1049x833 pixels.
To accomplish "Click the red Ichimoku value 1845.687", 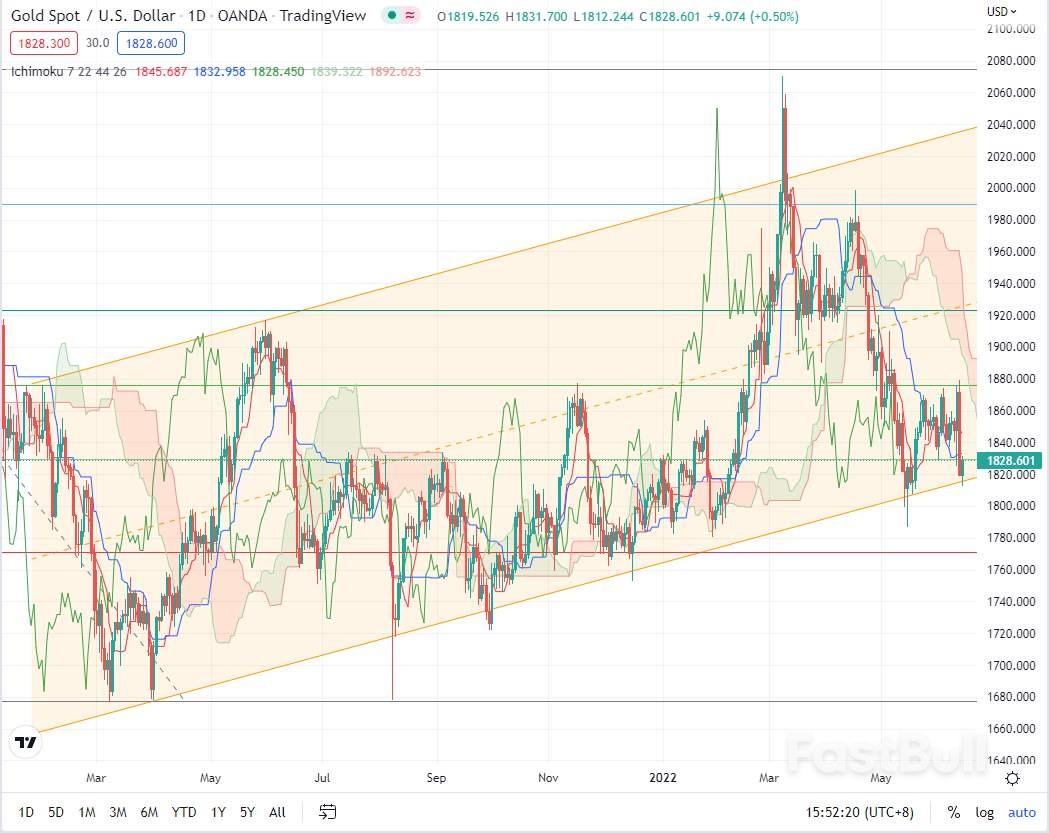I will [x=161, y=72].
